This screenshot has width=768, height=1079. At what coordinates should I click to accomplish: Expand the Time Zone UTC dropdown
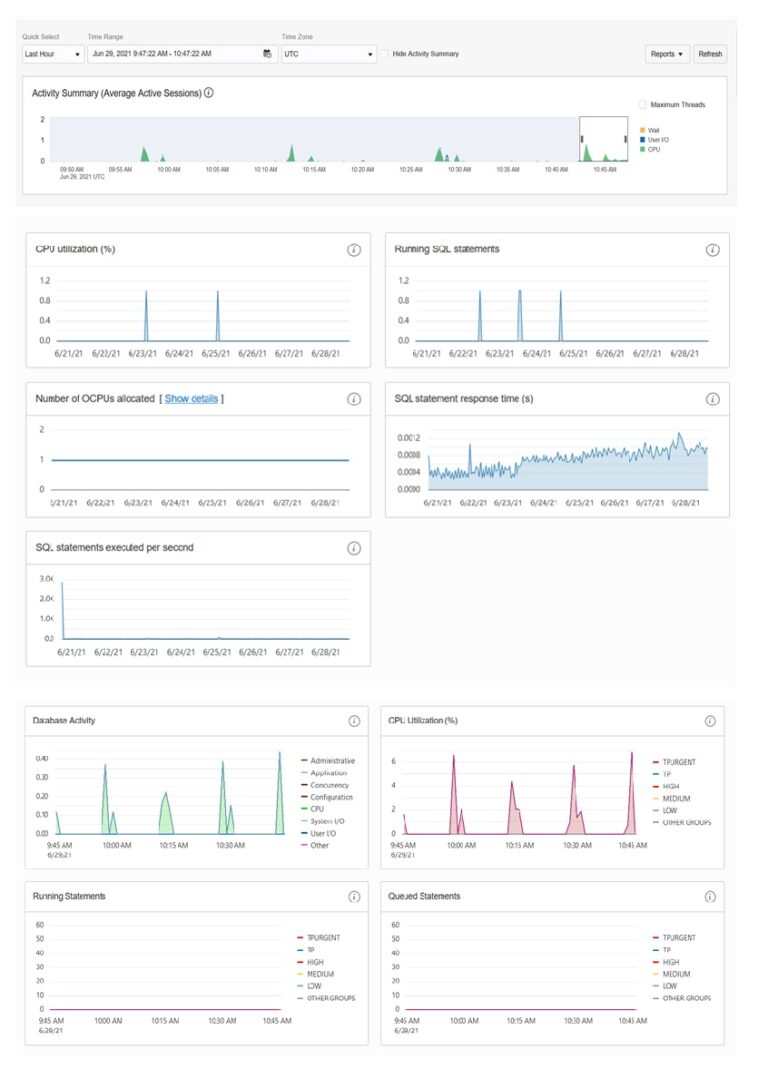[x=327, y=54]
